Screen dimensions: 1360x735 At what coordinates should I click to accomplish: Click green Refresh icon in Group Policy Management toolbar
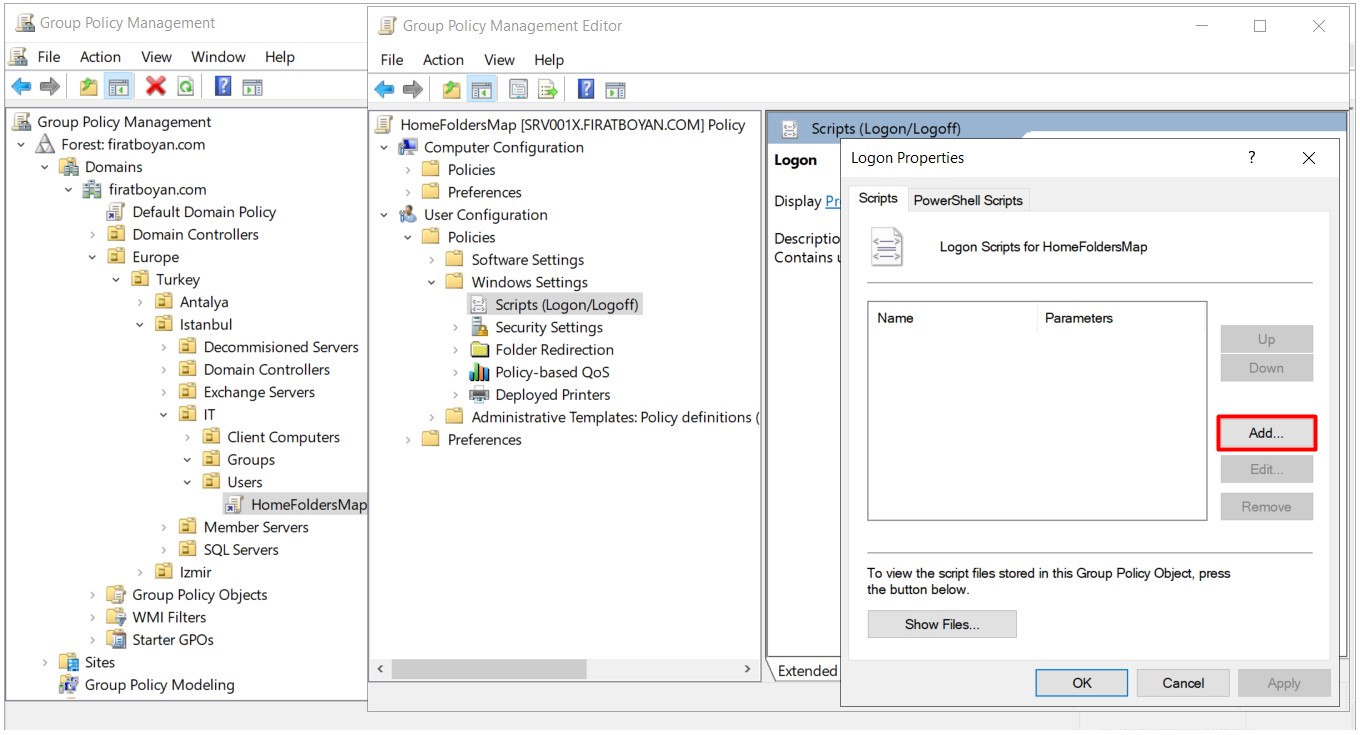(x=186, y=87)
